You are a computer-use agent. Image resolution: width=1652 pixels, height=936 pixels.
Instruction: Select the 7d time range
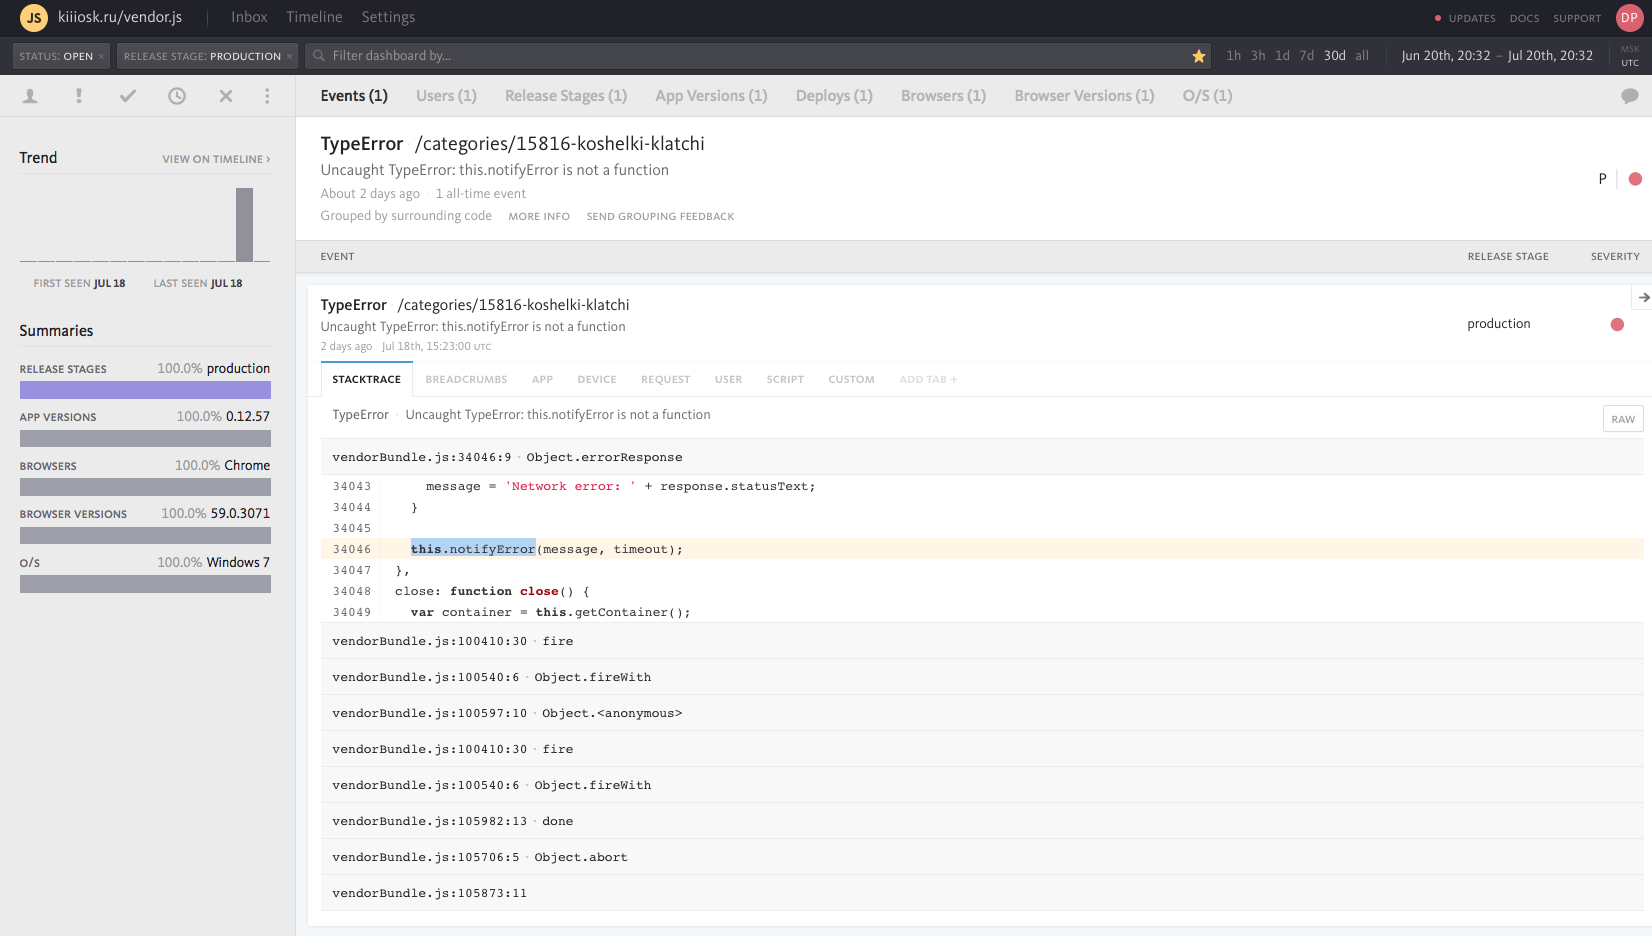coord(1306,56)
